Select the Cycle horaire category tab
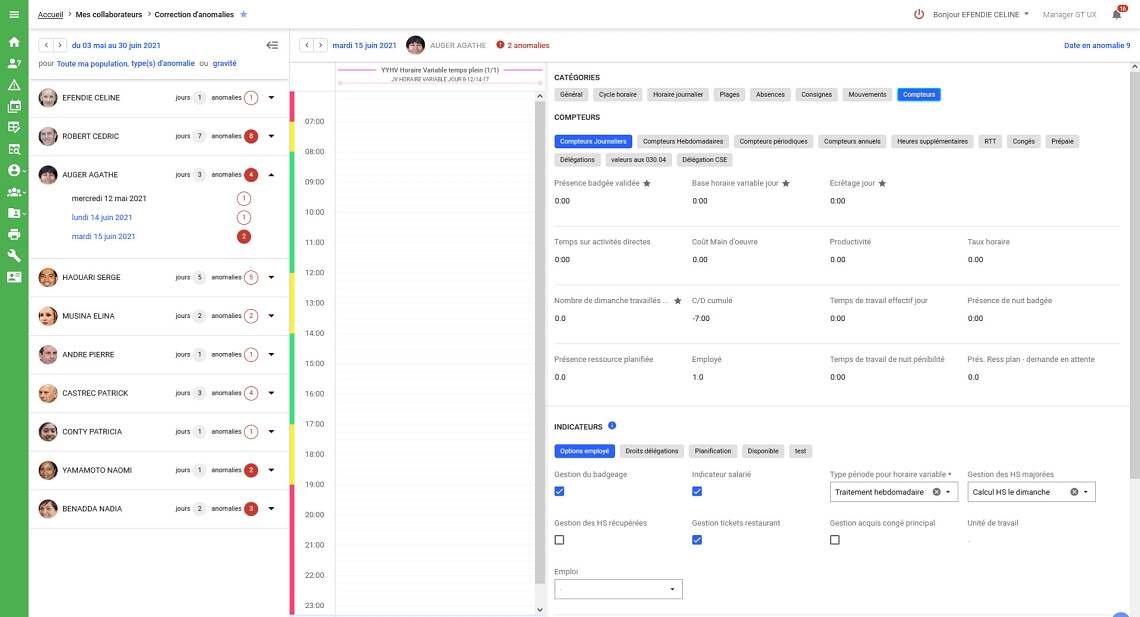 click(x=617, y=94)
